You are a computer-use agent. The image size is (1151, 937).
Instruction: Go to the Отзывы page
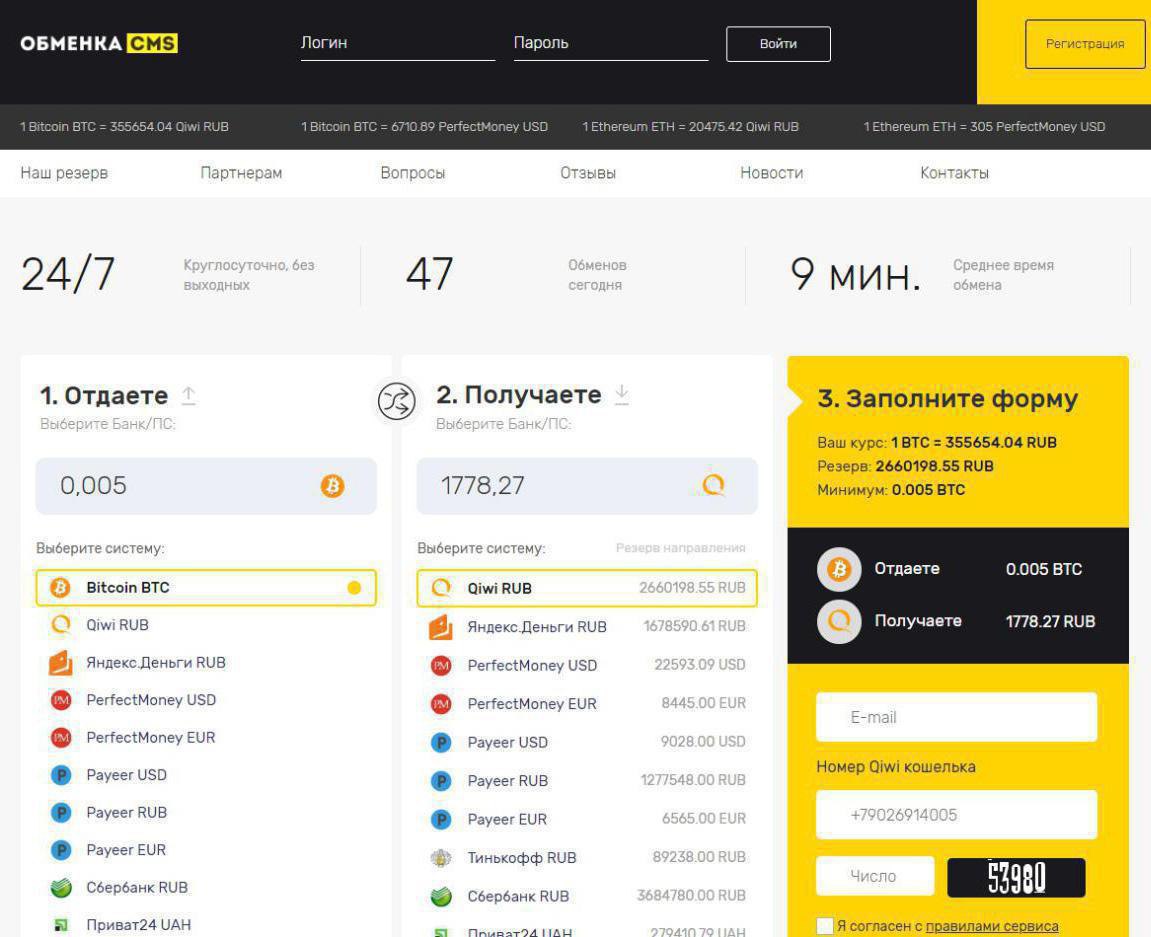[x=588, y=173]
